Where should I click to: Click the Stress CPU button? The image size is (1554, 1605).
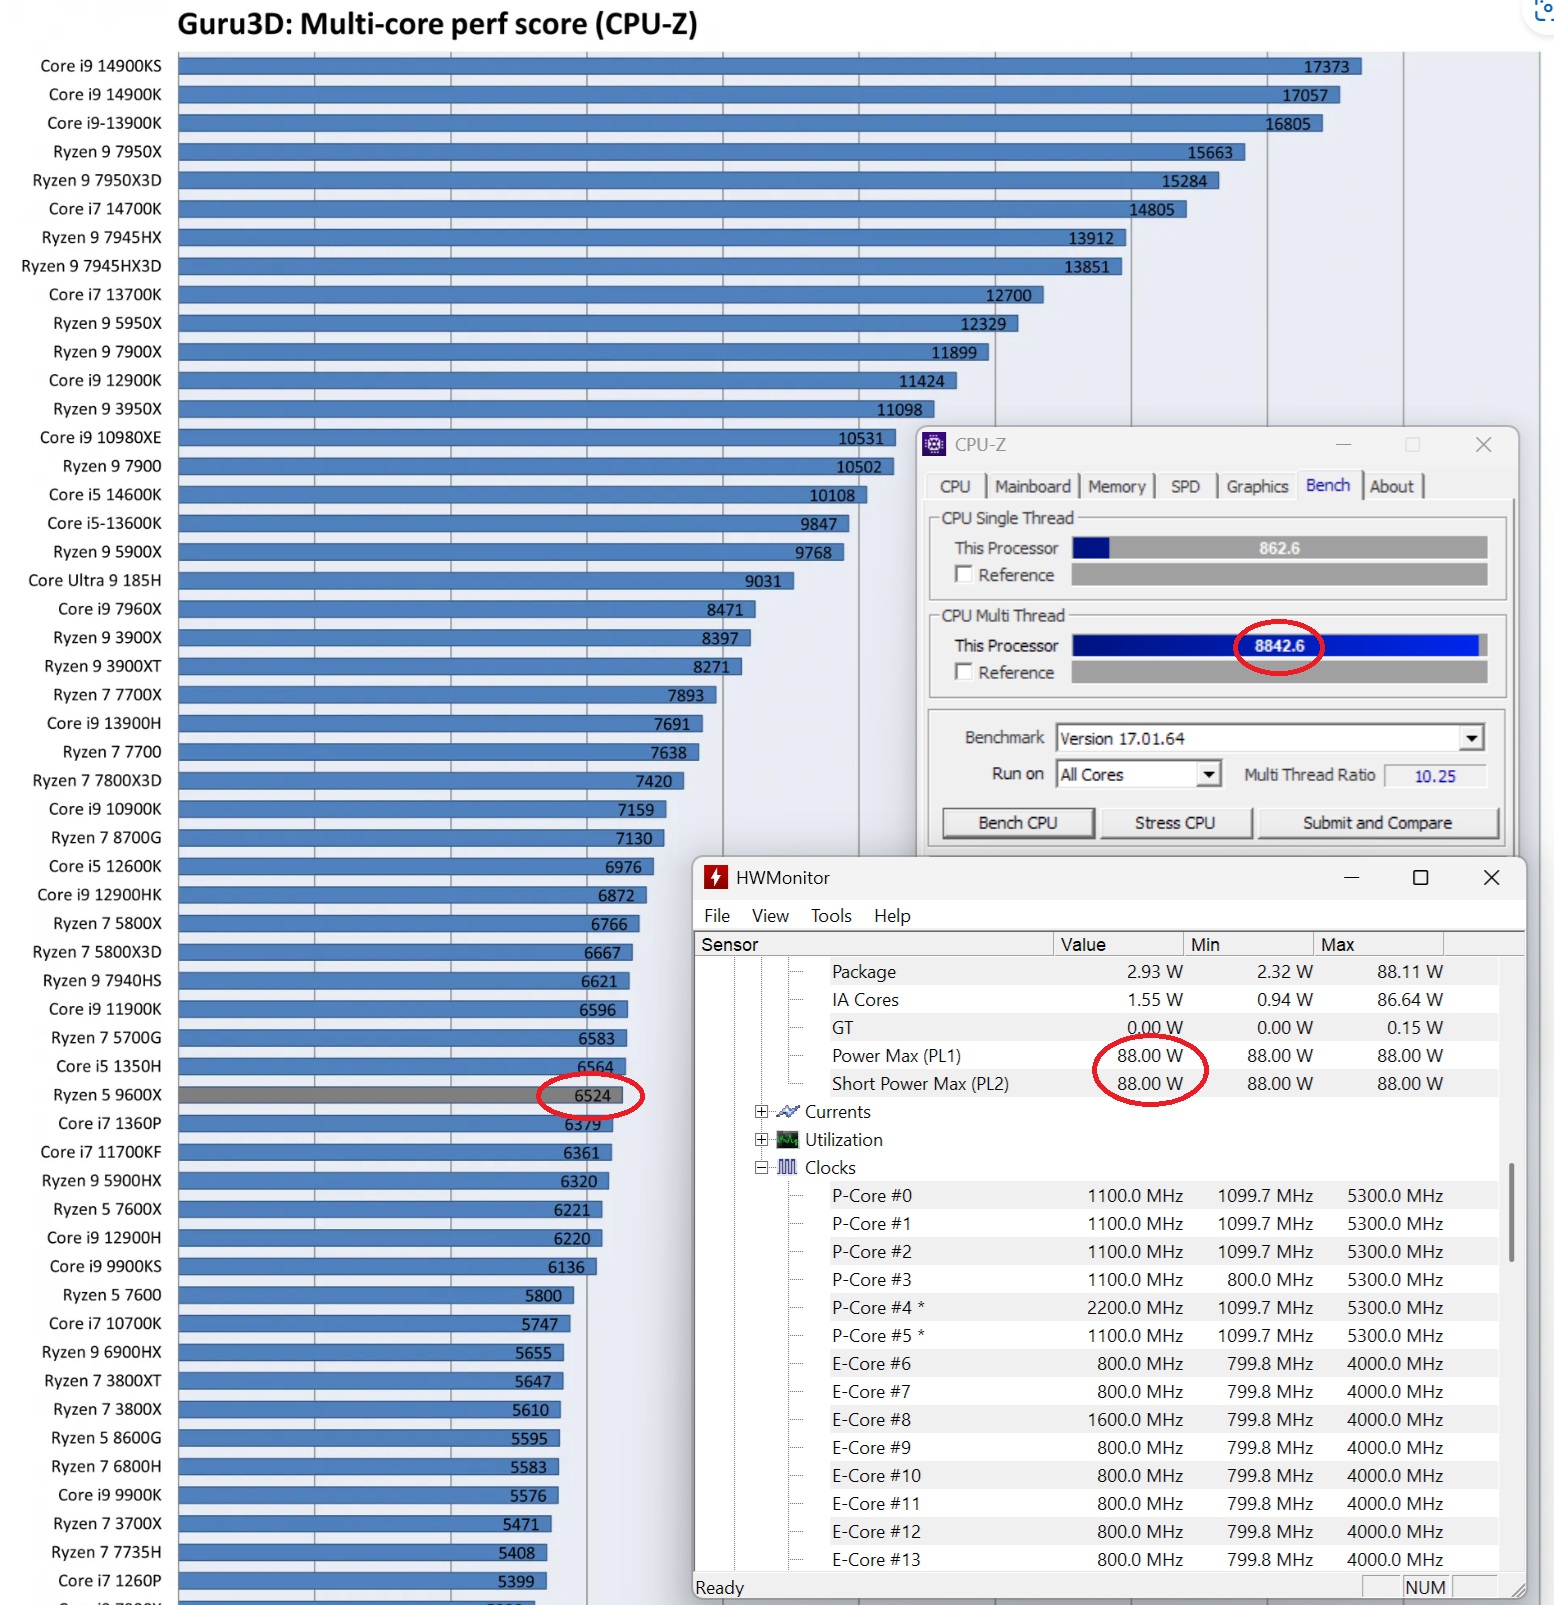[1175, 822]
